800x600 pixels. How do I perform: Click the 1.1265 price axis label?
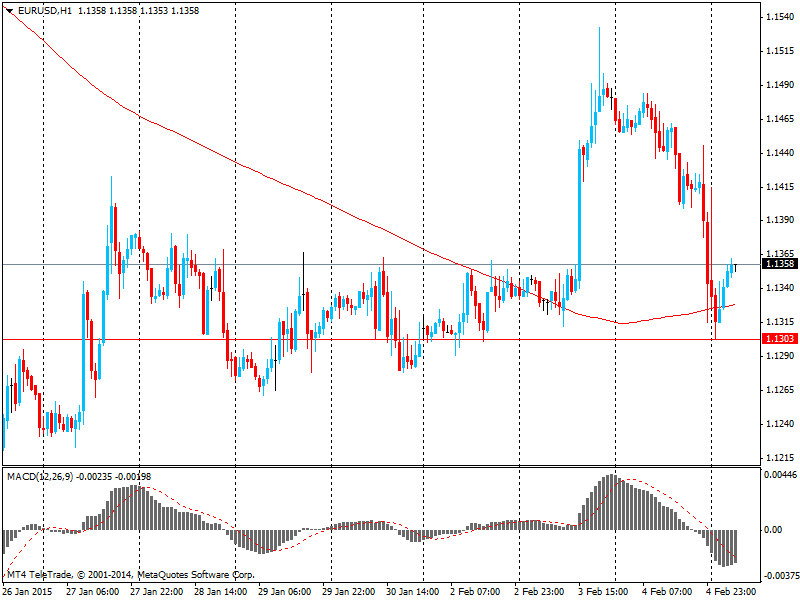pyautogui.click(x=780, y=390)
